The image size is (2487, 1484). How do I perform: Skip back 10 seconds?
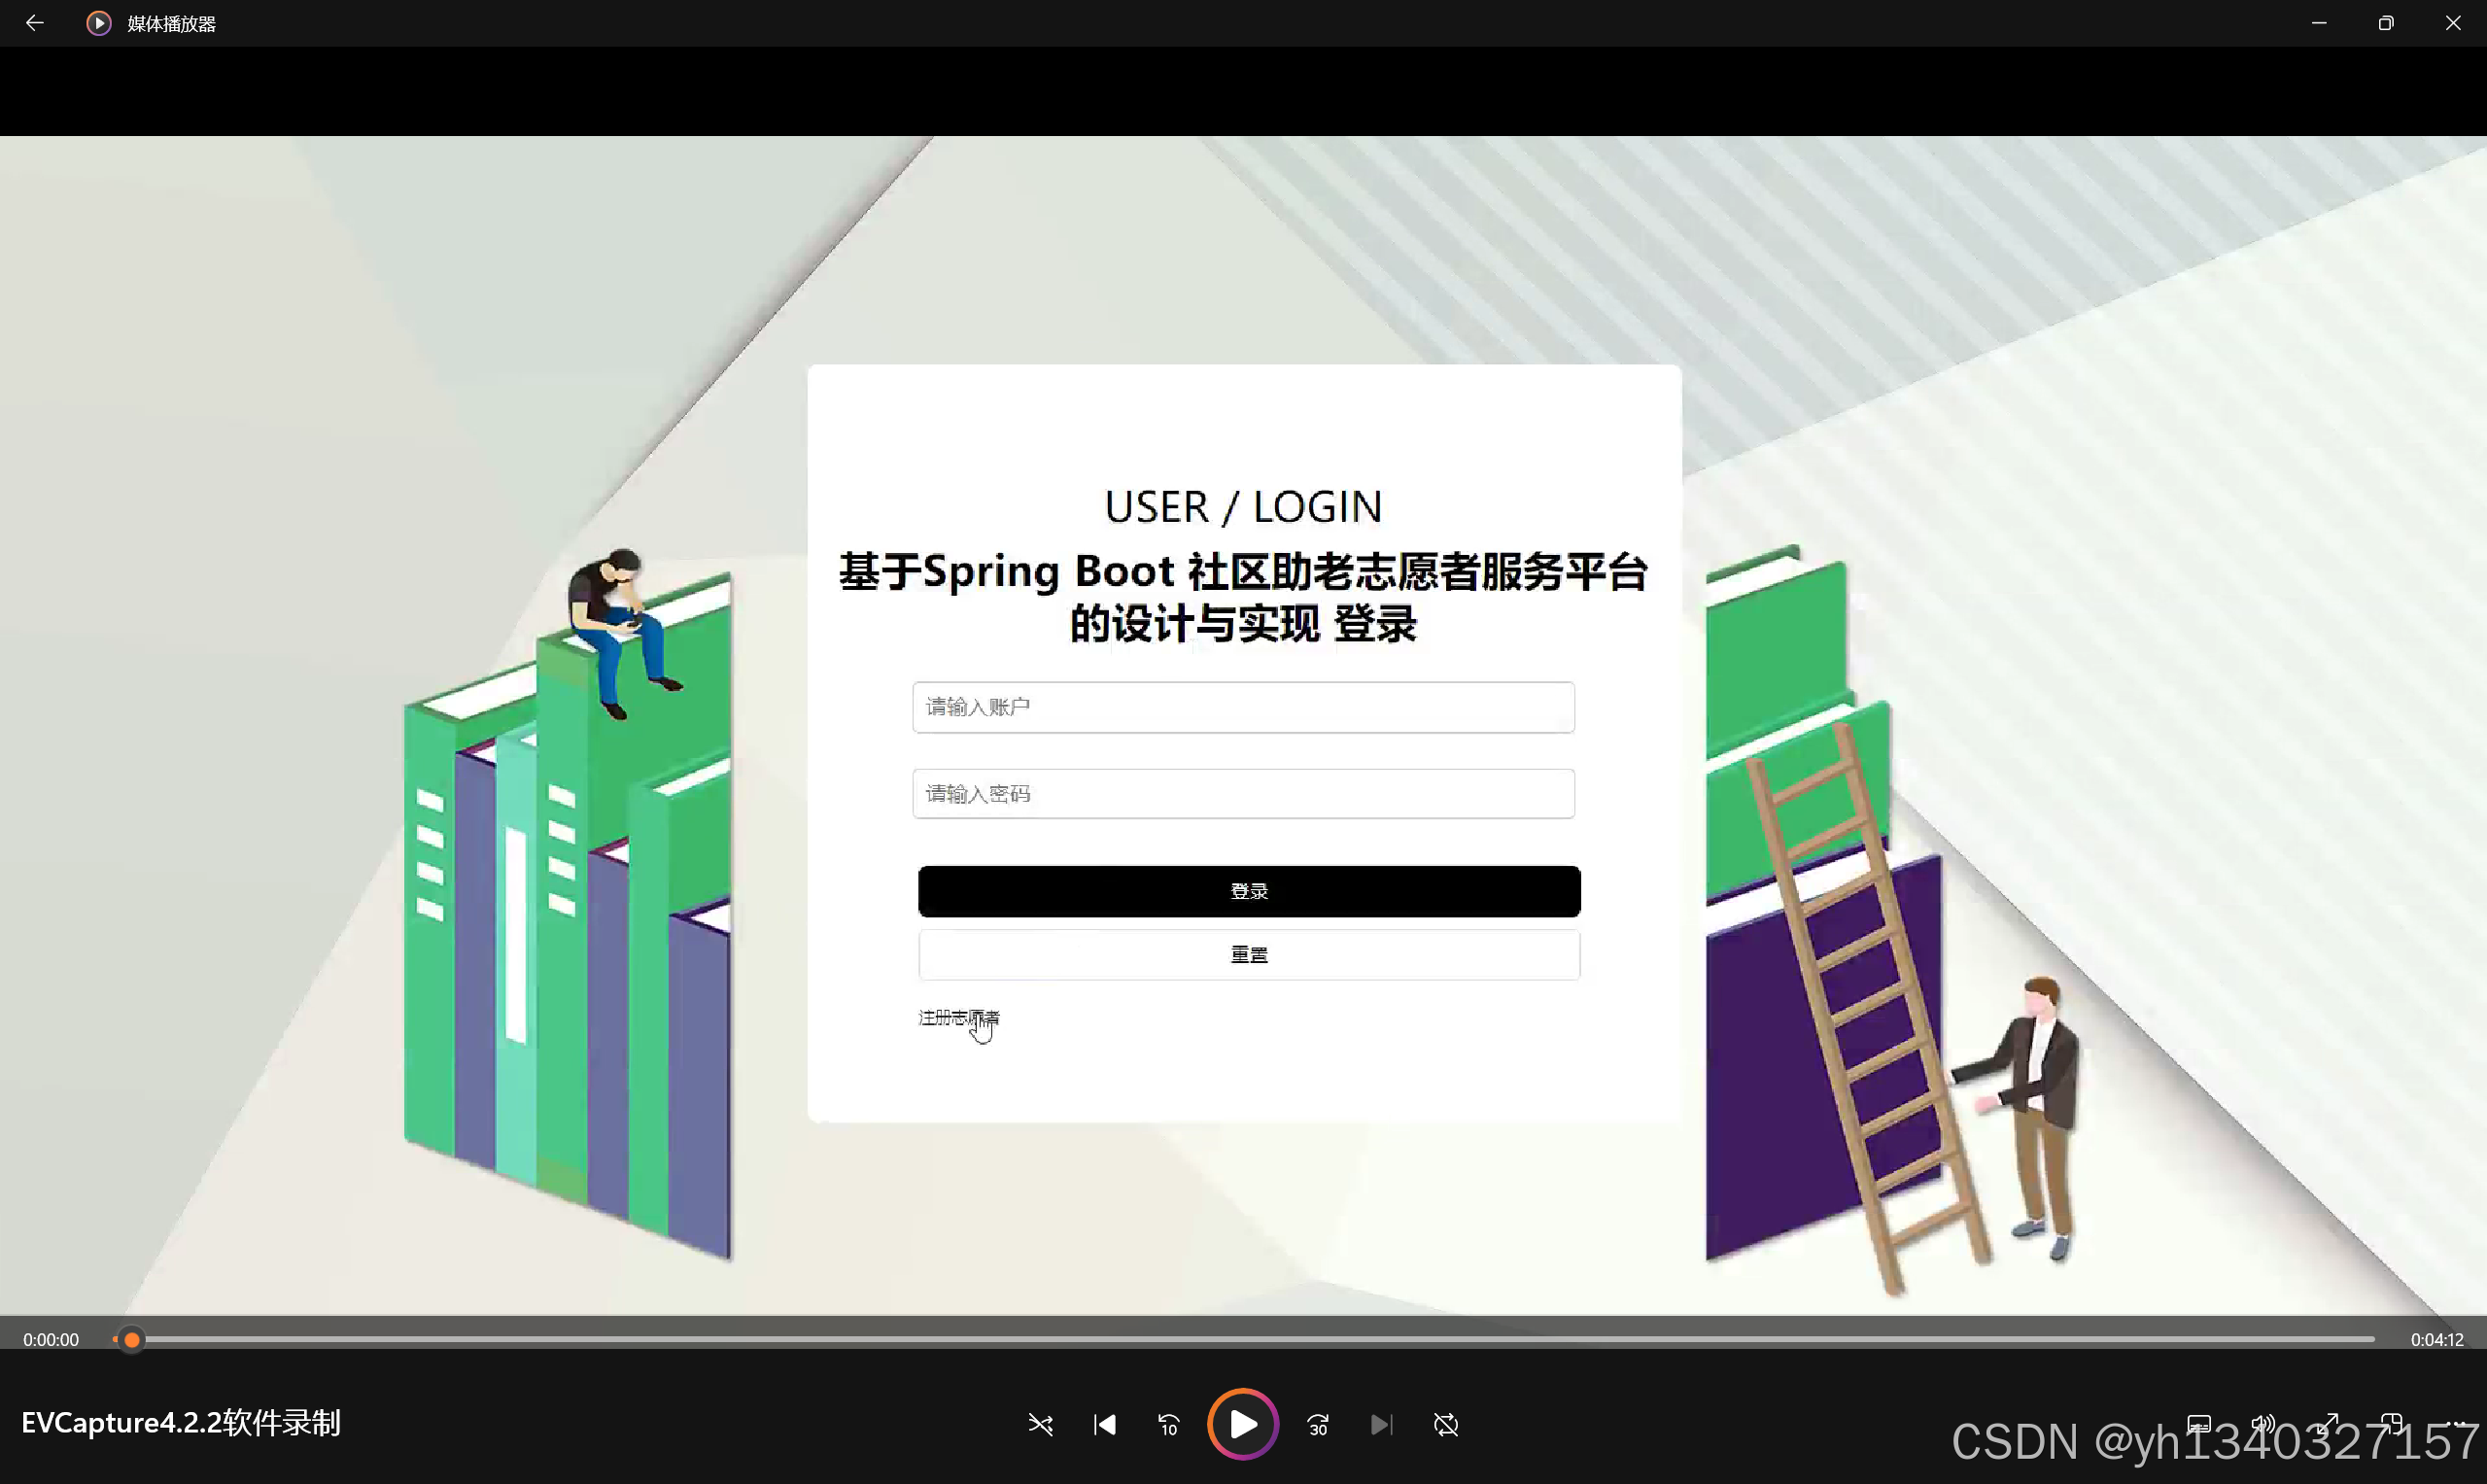tap(1169, 1424)
